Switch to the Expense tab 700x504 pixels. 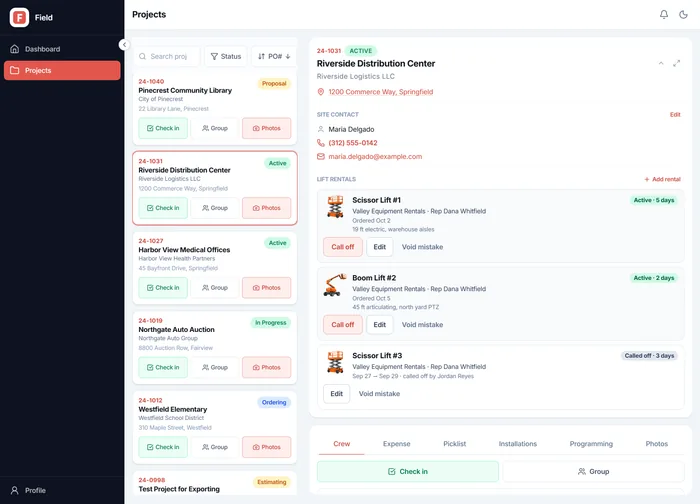[396, 444]
